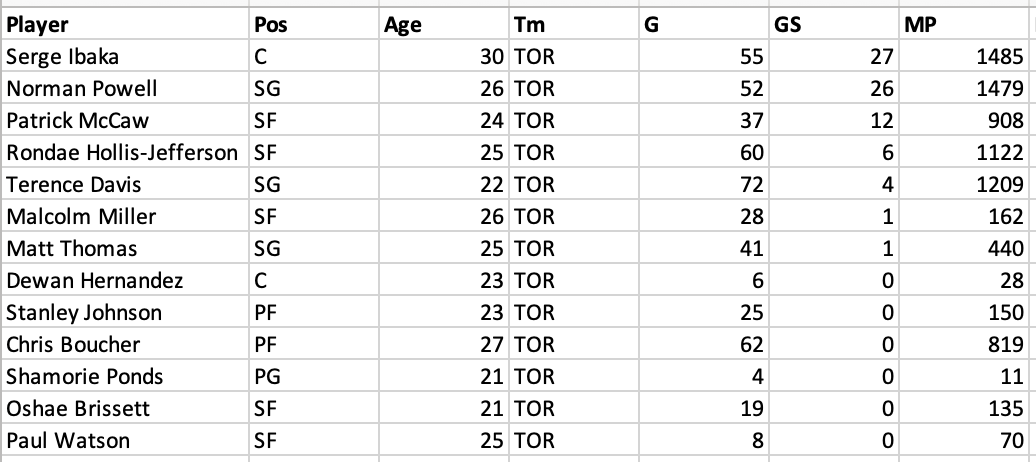The height and width of the screenshot is (462, 1036).
Task: Click the Dewan Hernandez name cell
Action: point(125,281)
